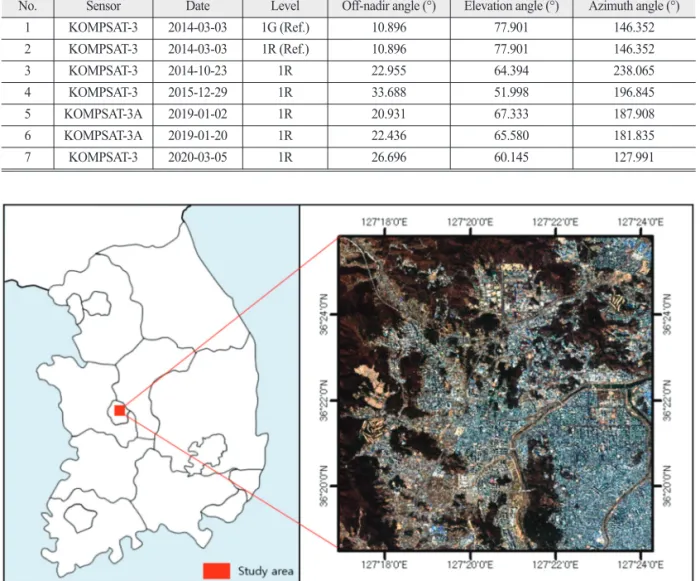Click left axis label 36°24'0"N
The height and width of the screenshot is (581, 700).
point(324,314)
